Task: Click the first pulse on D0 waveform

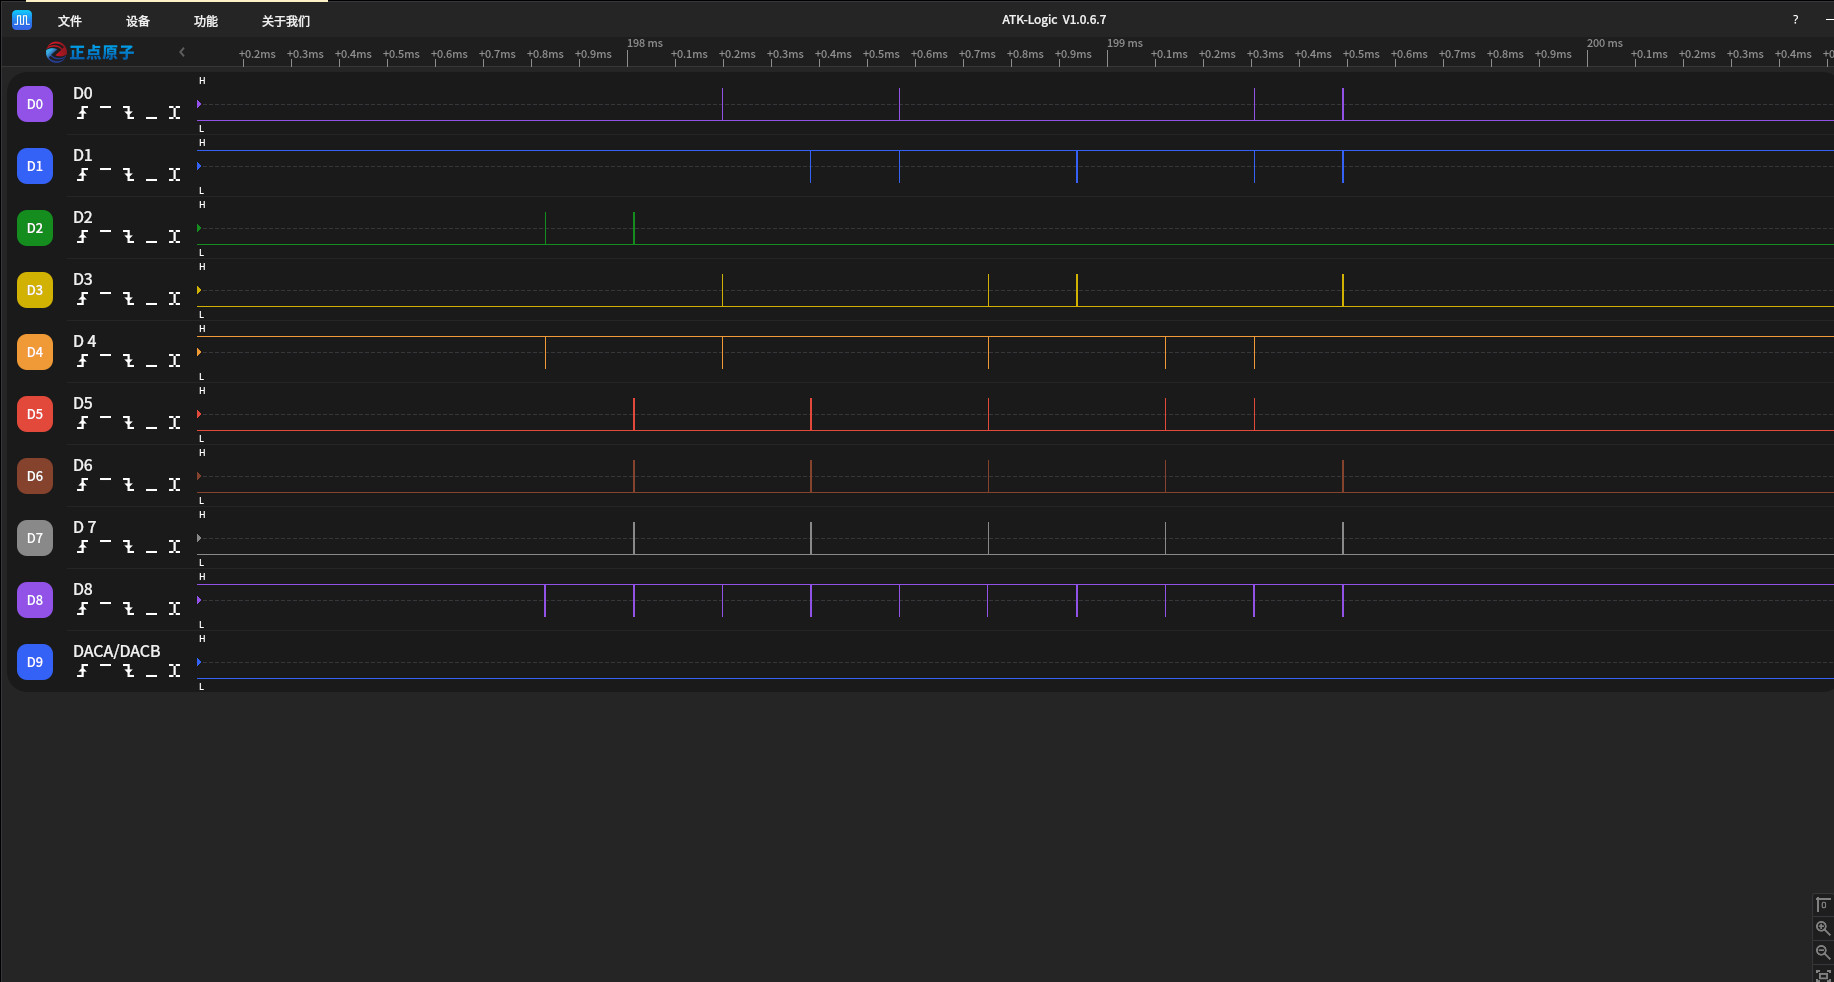Action: (722, 104)
